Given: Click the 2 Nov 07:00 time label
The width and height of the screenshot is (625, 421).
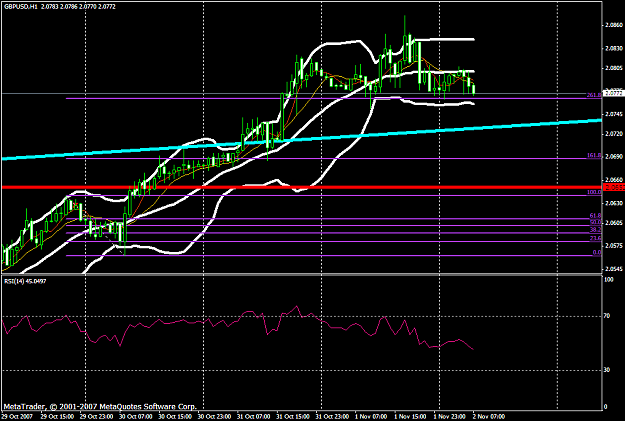Looking at the screenshot, I should 489,417.
